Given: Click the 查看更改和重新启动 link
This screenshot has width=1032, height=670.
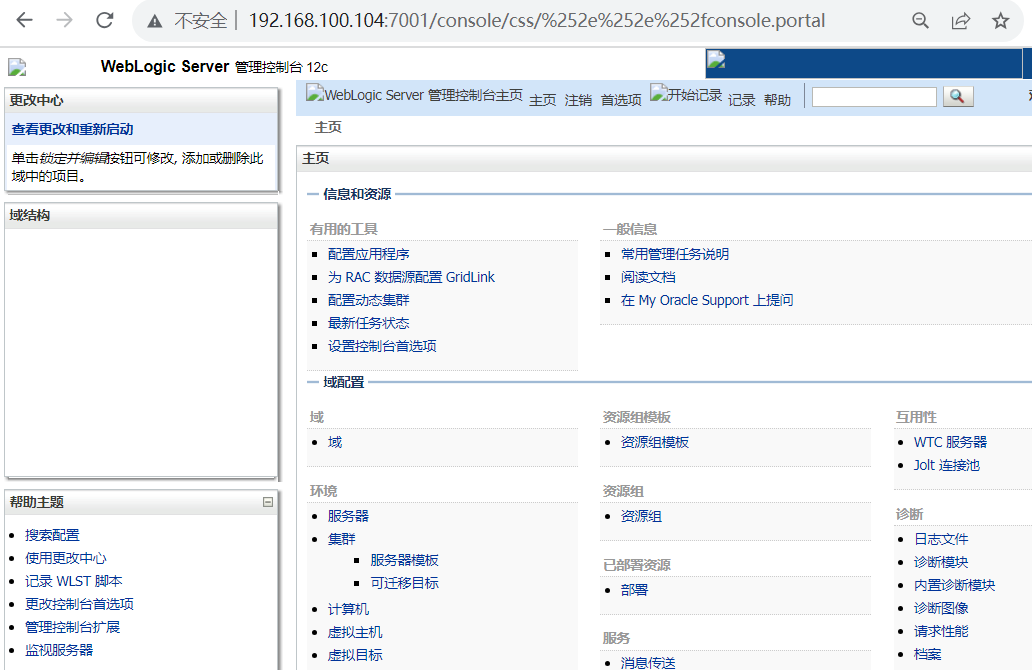Looking at the screenshot, I should click(x=72, y=129).
